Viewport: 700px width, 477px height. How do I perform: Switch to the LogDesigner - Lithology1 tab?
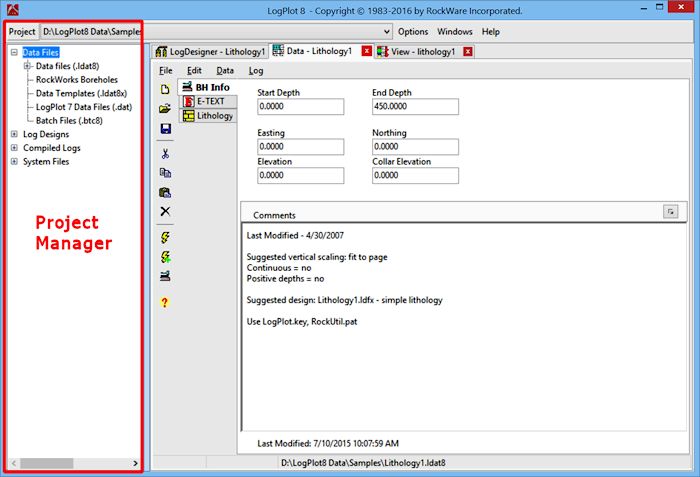coord(211,52)
